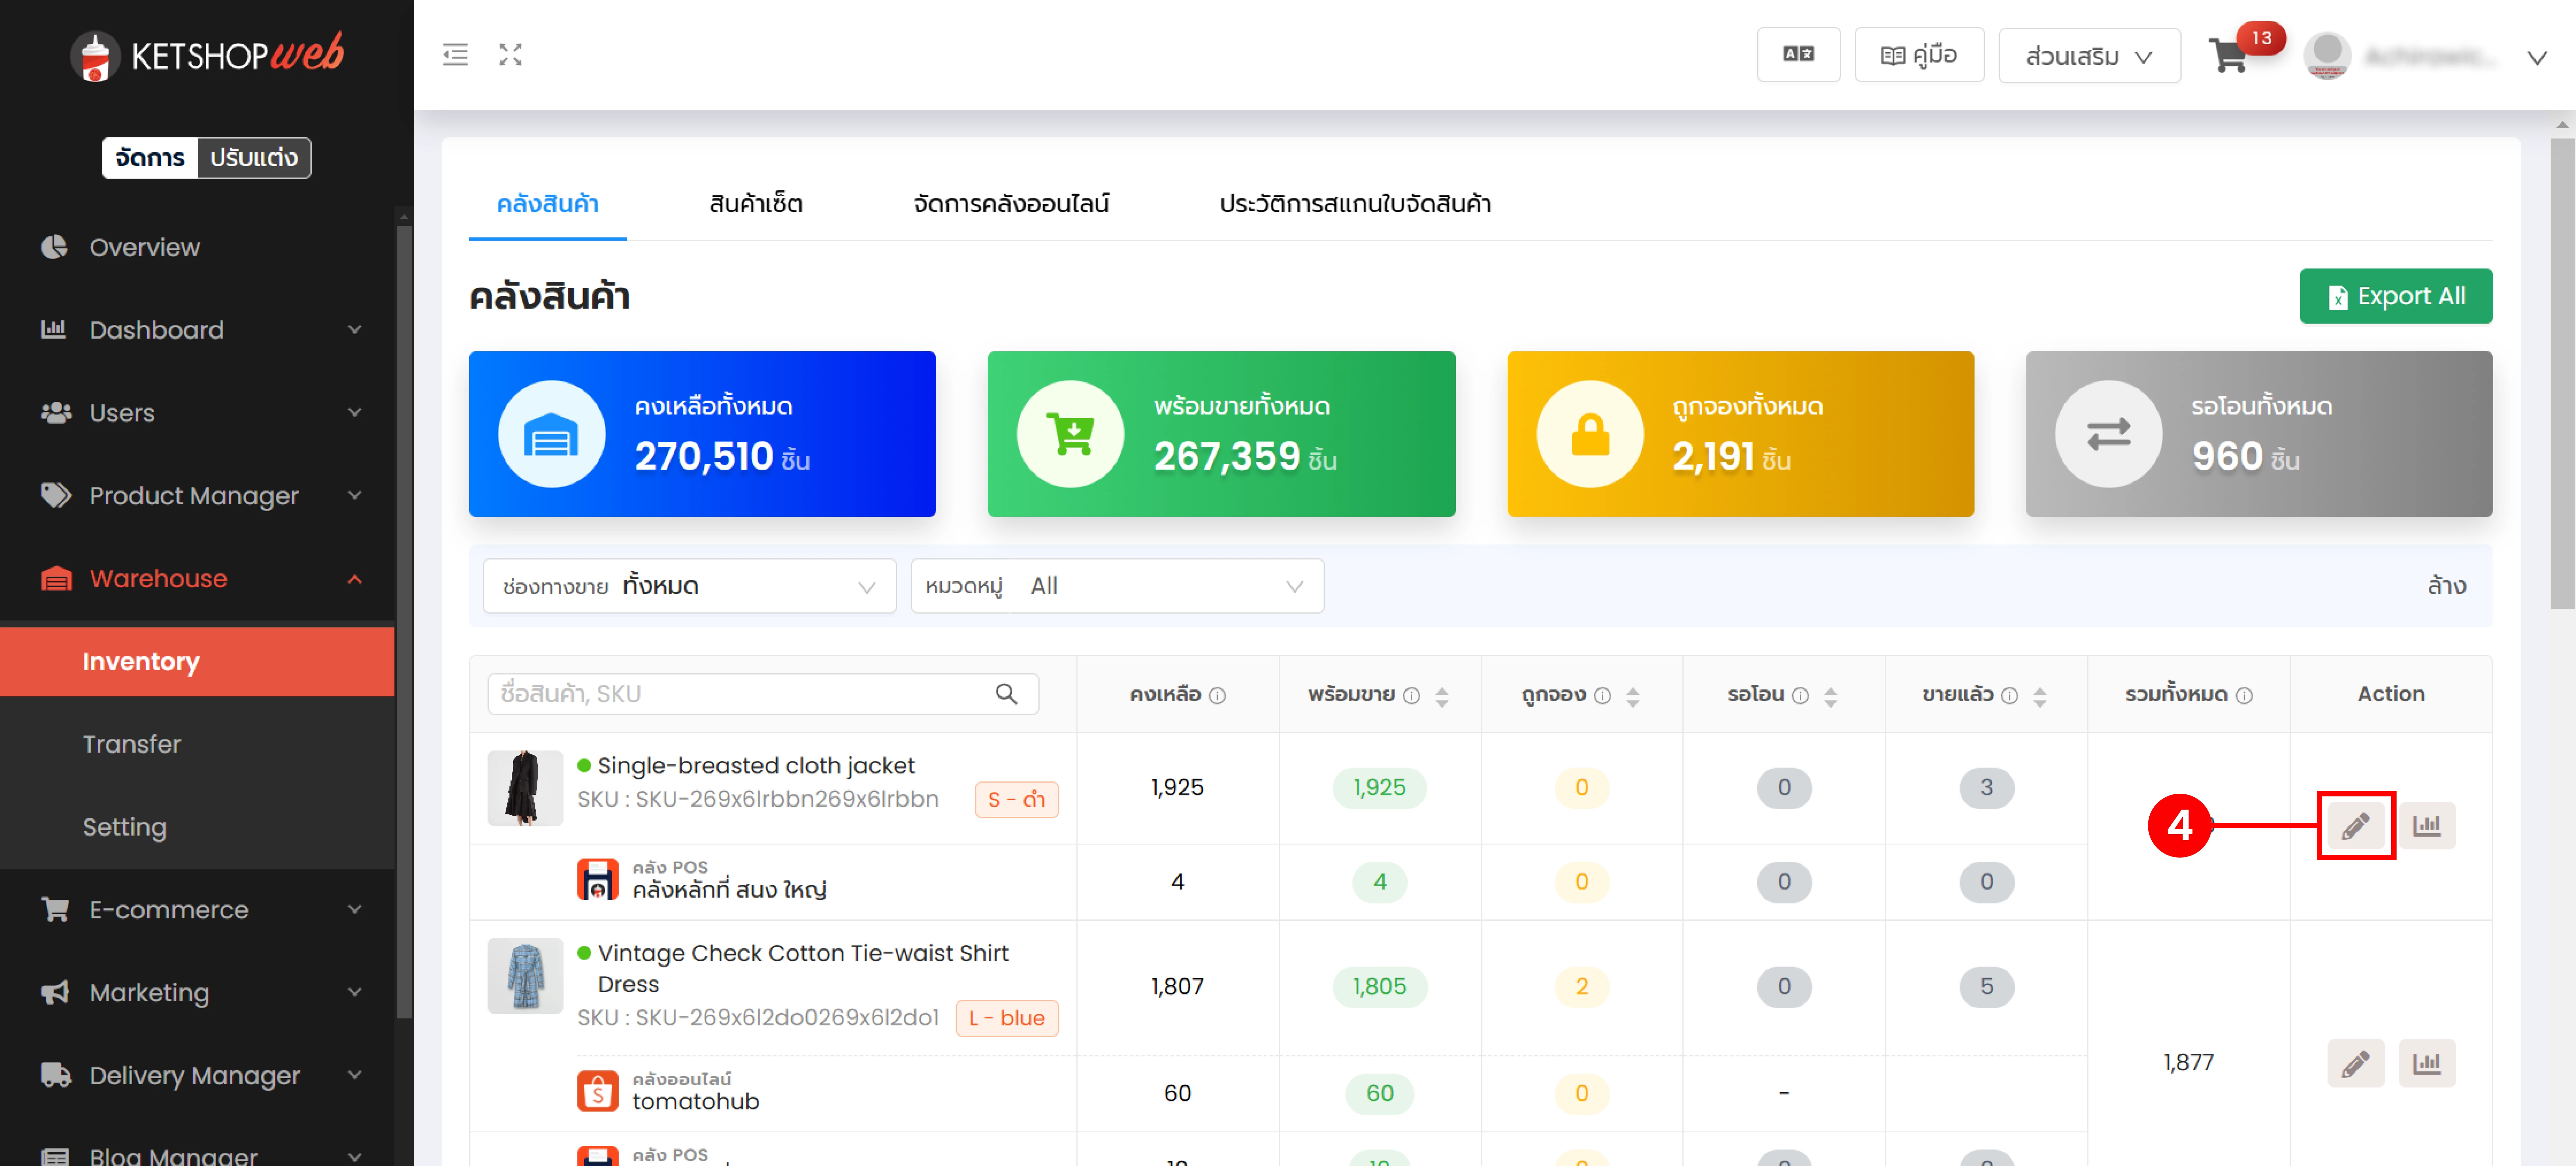
Task: Open หมวดหมู่ All dropdown
Action: click(x=1117, y=586)
